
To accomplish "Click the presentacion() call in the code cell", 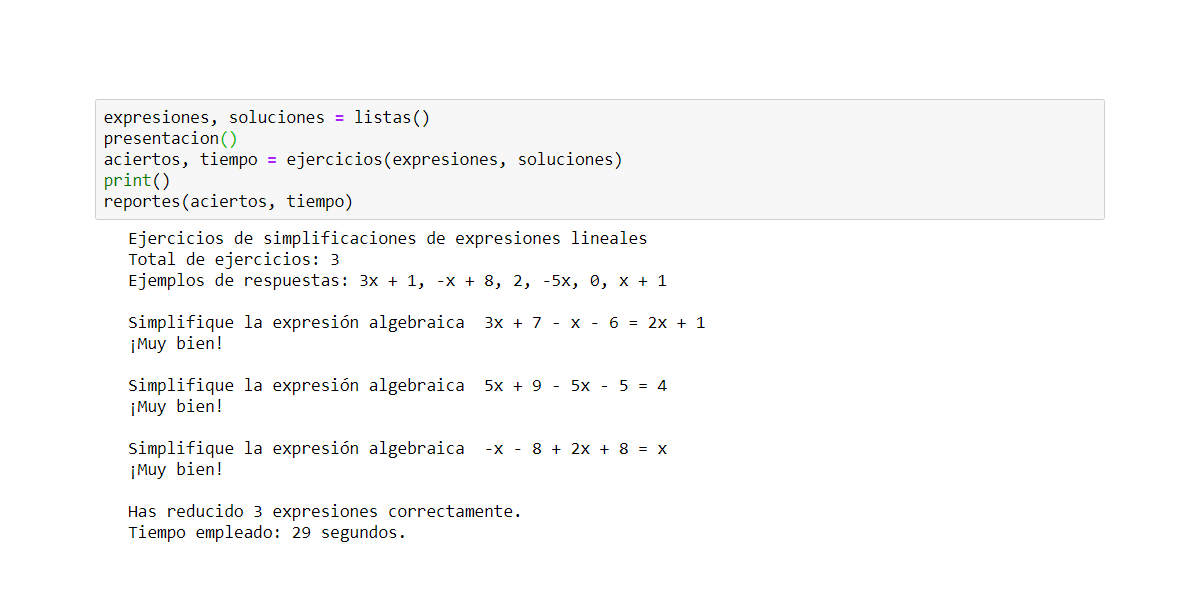I will pos(170,139).
